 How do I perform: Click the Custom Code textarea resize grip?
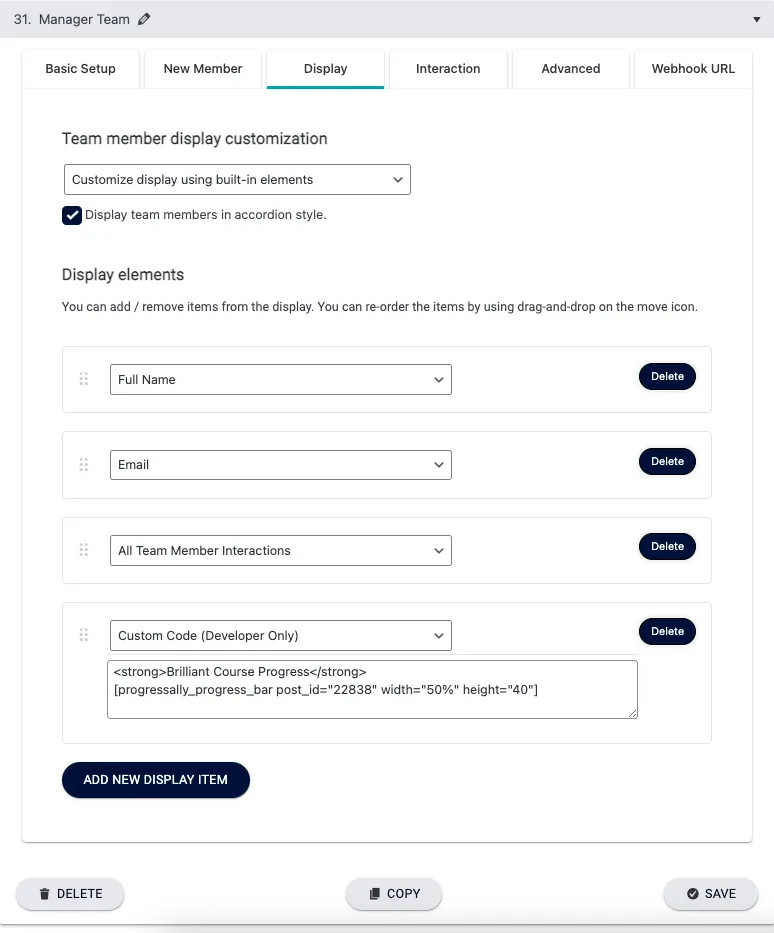click(x=633, y=713)
